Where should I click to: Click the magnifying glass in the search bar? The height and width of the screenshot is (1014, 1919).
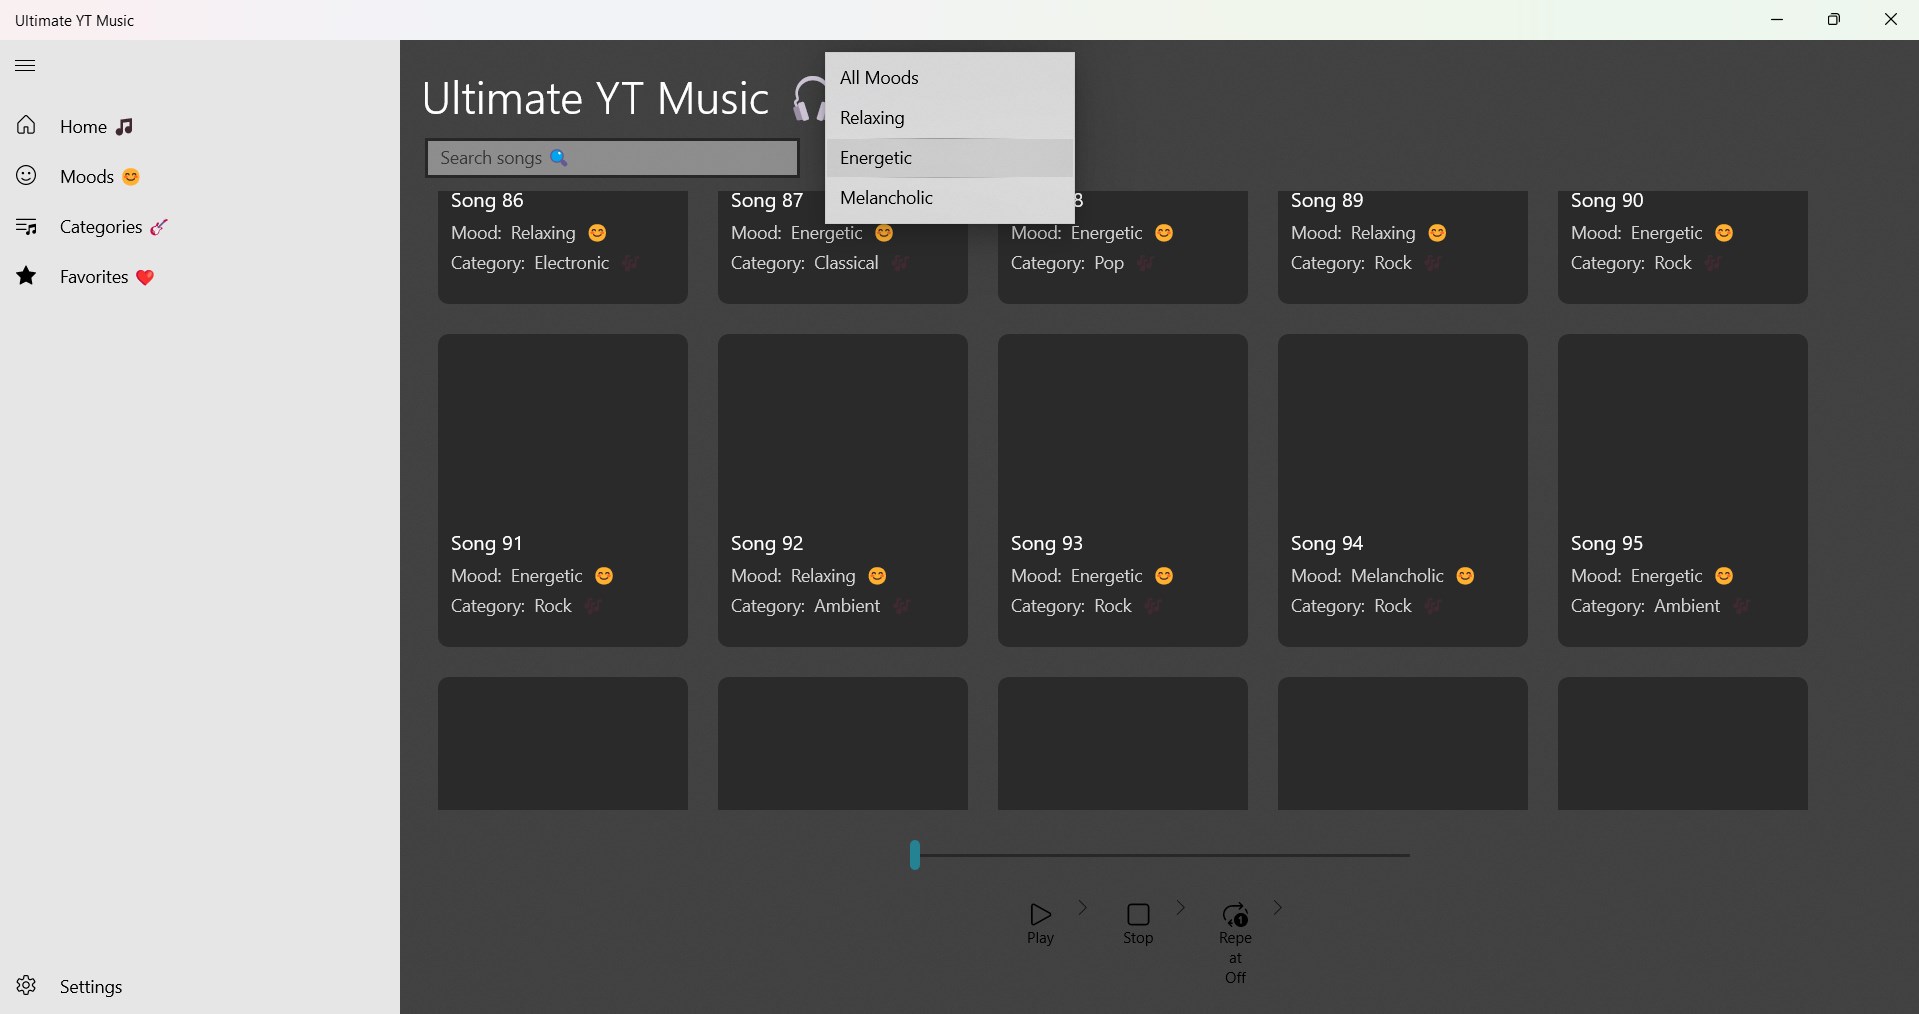click(x=560, y=157)
